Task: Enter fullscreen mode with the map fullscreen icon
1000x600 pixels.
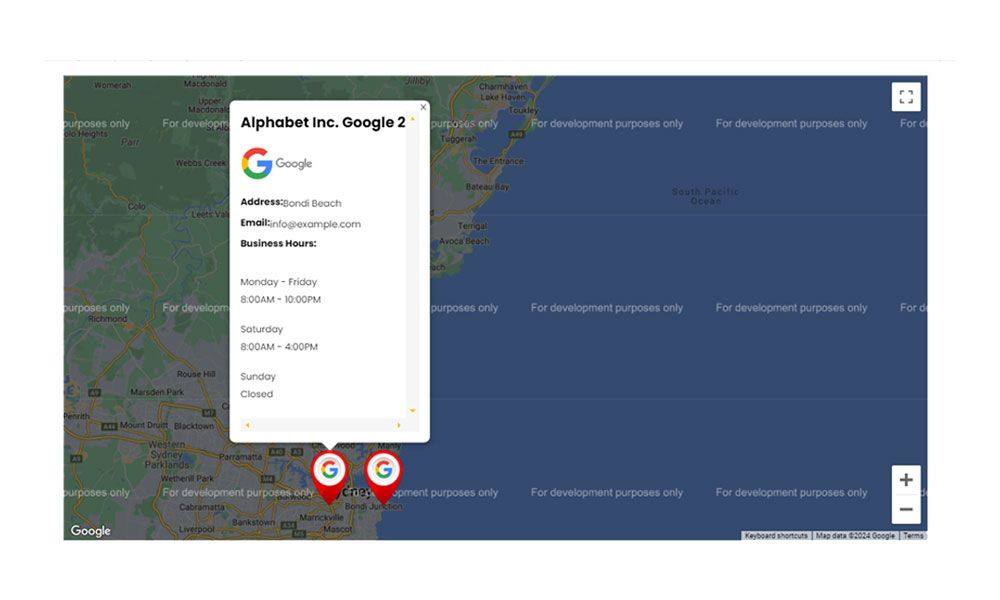Action: point(906,96)
